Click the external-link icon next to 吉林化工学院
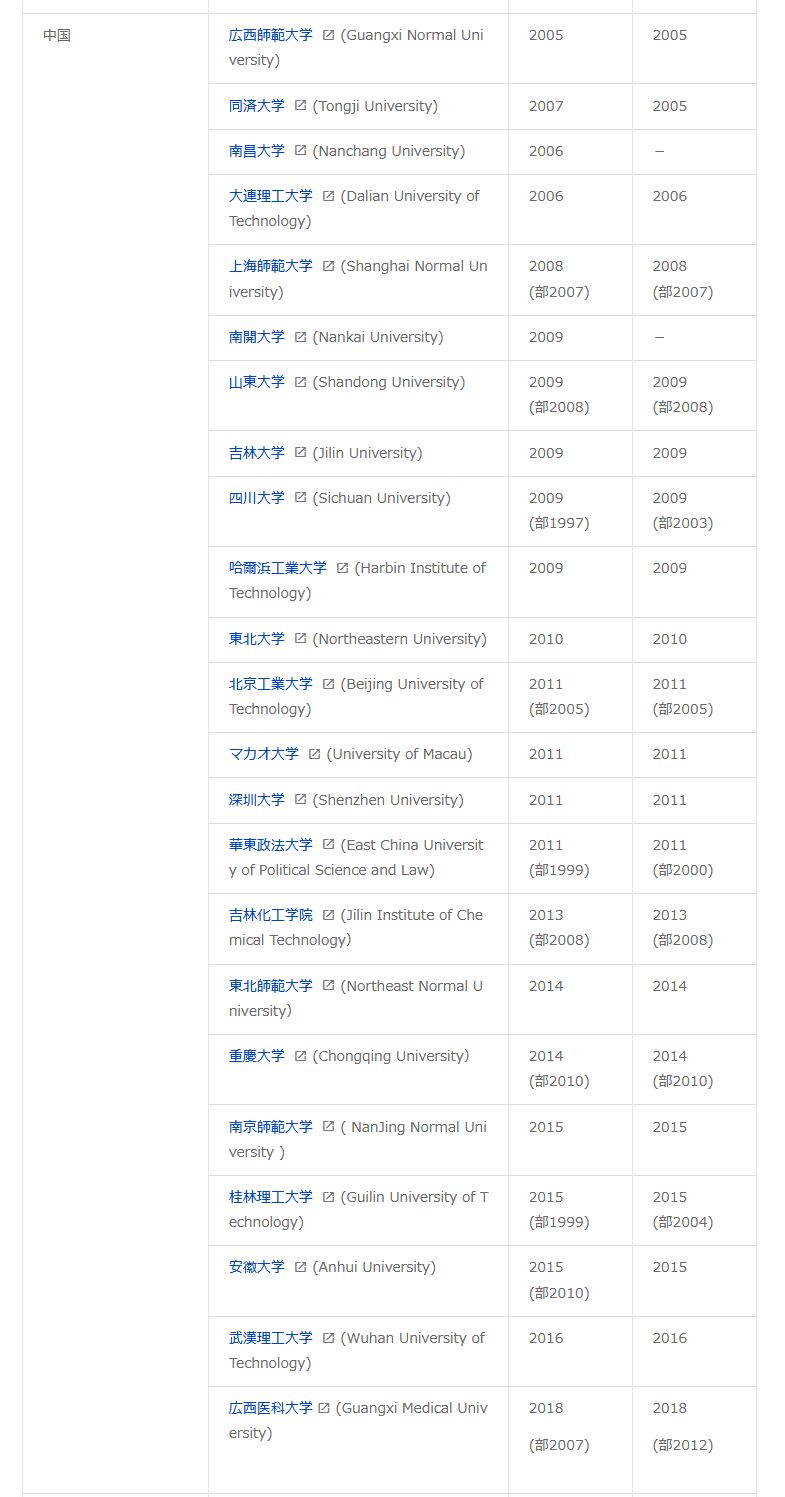 click(328, 915)
